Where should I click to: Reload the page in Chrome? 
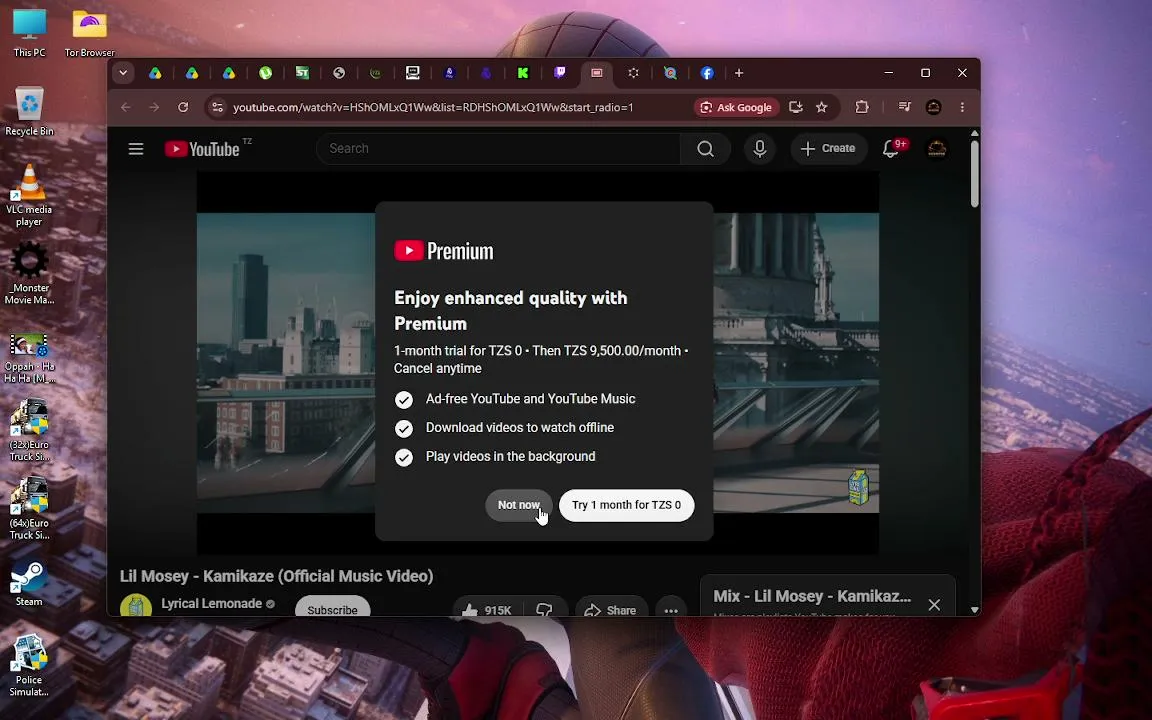pyautogui.click(x=183, y=107)
